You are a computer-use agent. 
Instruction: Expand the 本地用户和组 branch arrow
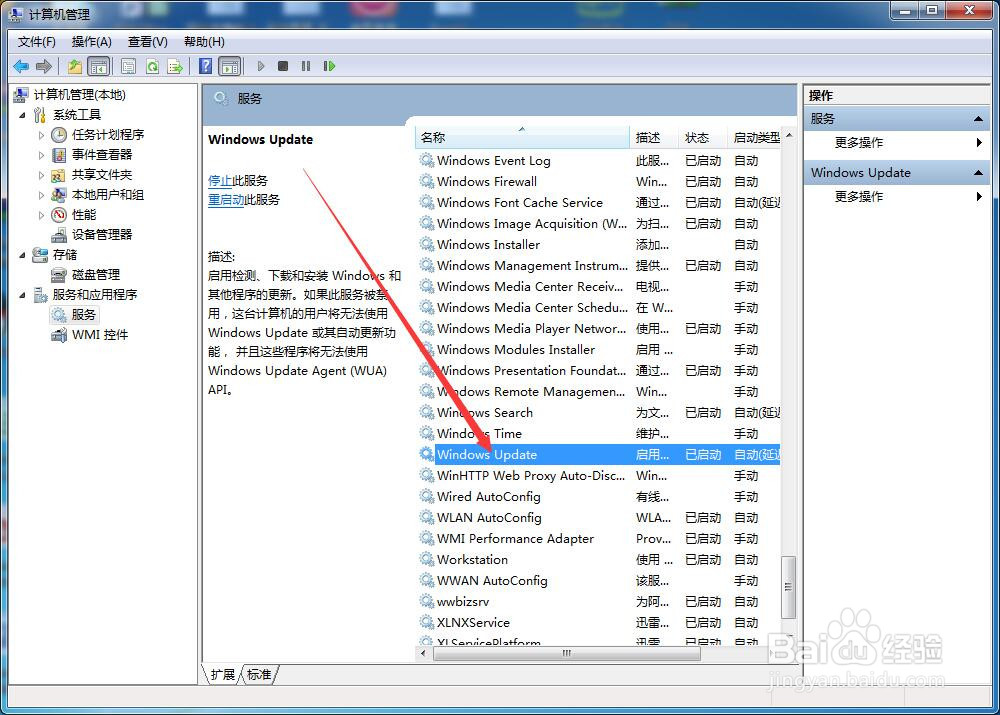tap(41, 195)
